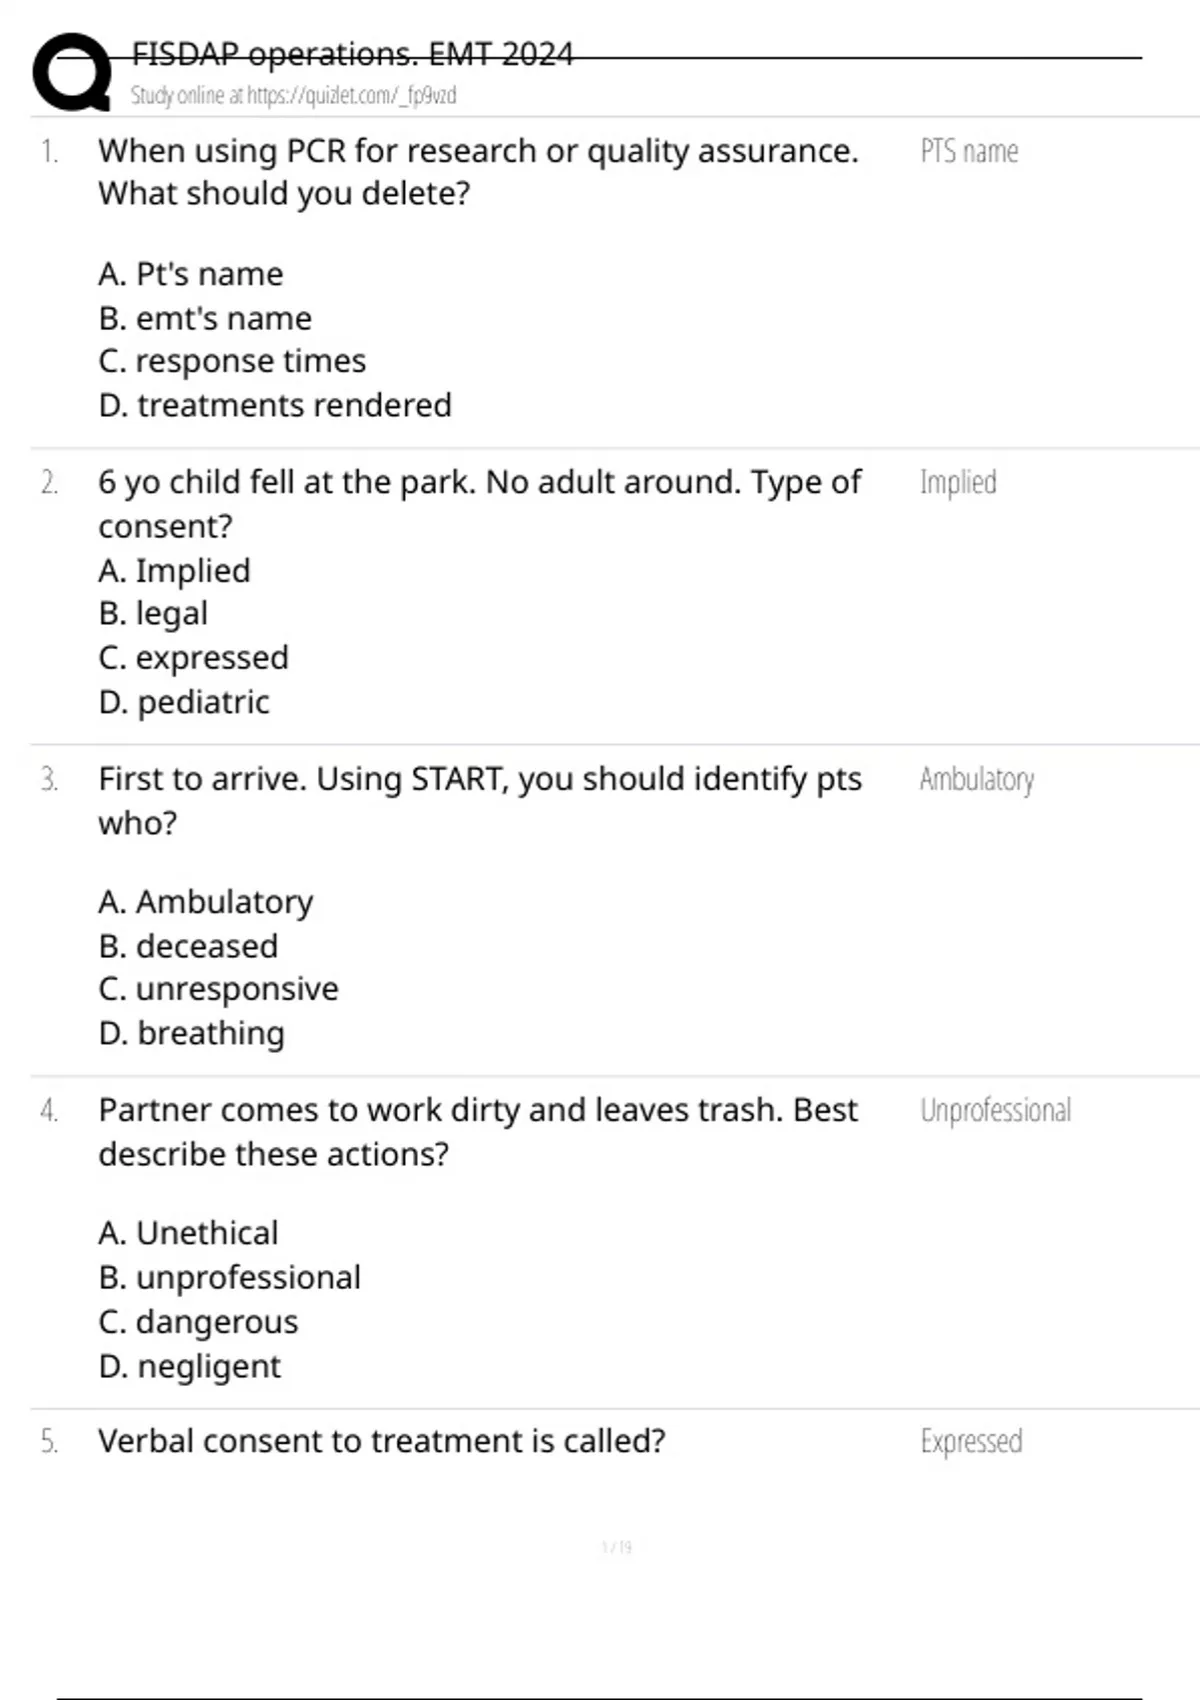The width and height of the screenshot is (1200, 1700).
Task: Click the Implied answer on the right
Action: pos(958,482)
